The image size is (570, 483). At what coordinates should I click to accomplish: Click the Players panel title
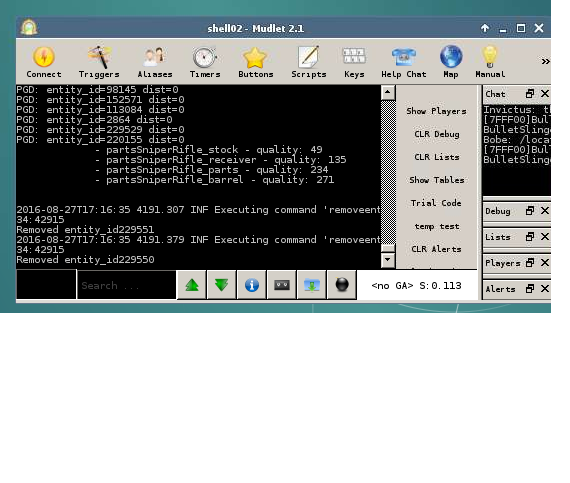503,263
